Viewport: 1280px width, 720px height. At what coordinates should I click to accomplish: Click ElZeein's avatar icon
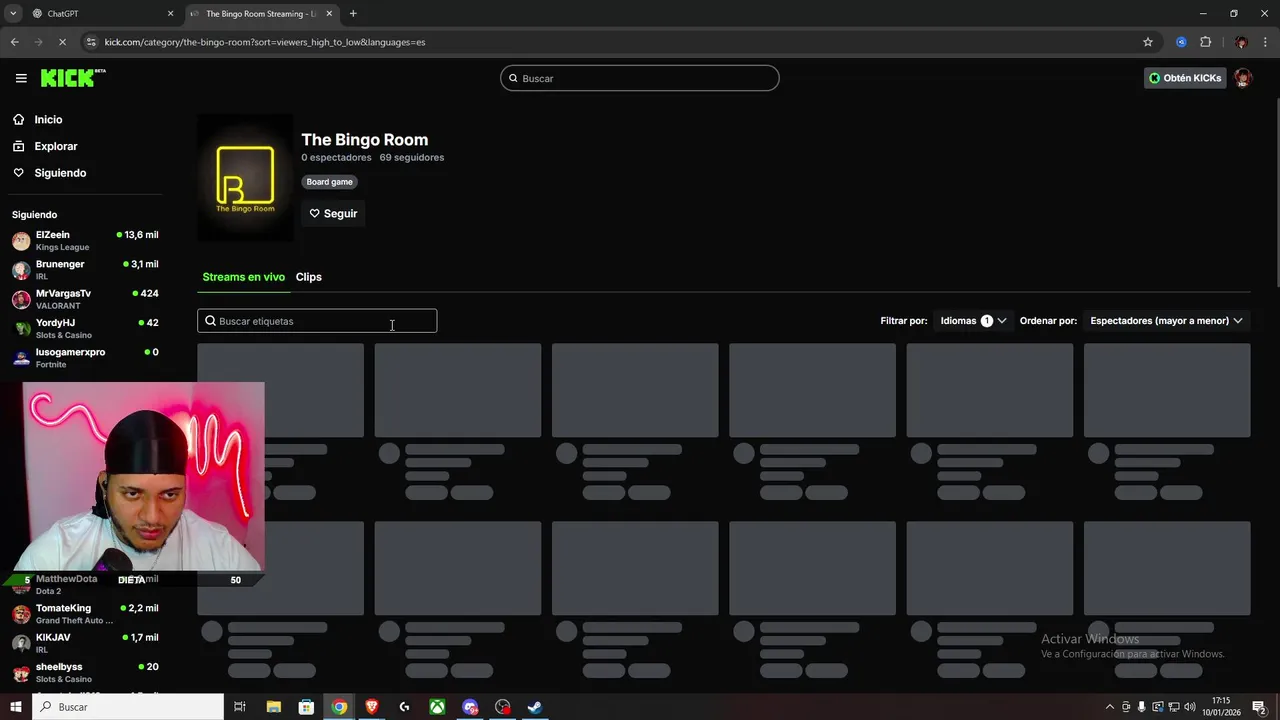coord(21,241)
